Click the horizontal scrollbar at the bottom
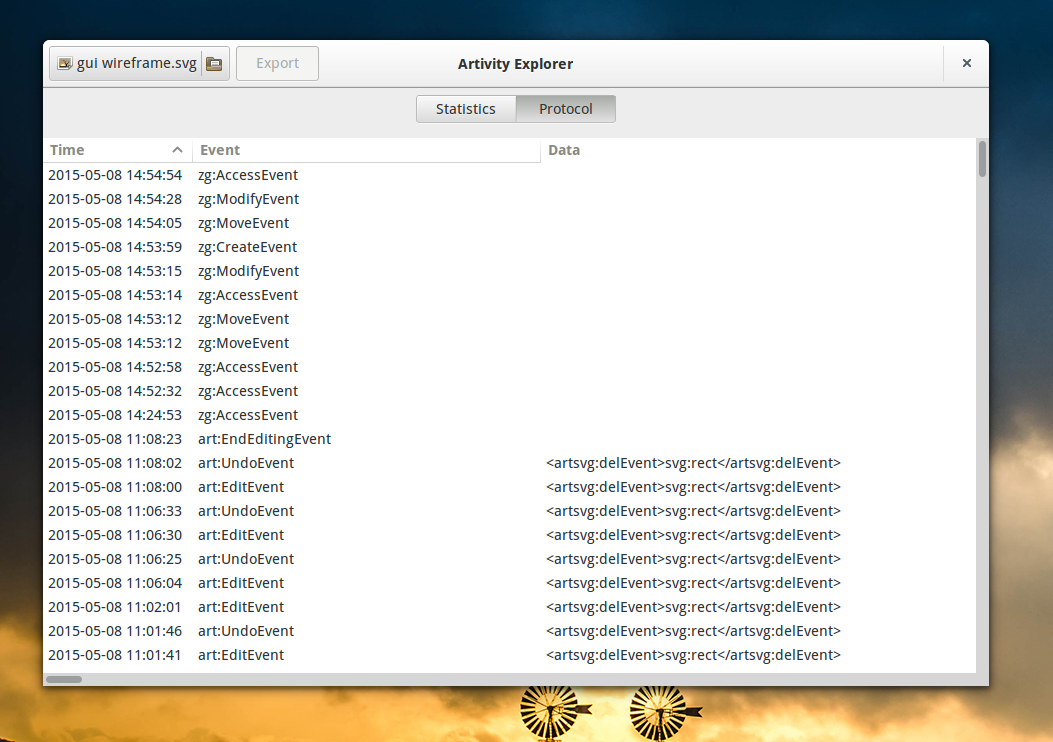 tap(64, 679)
